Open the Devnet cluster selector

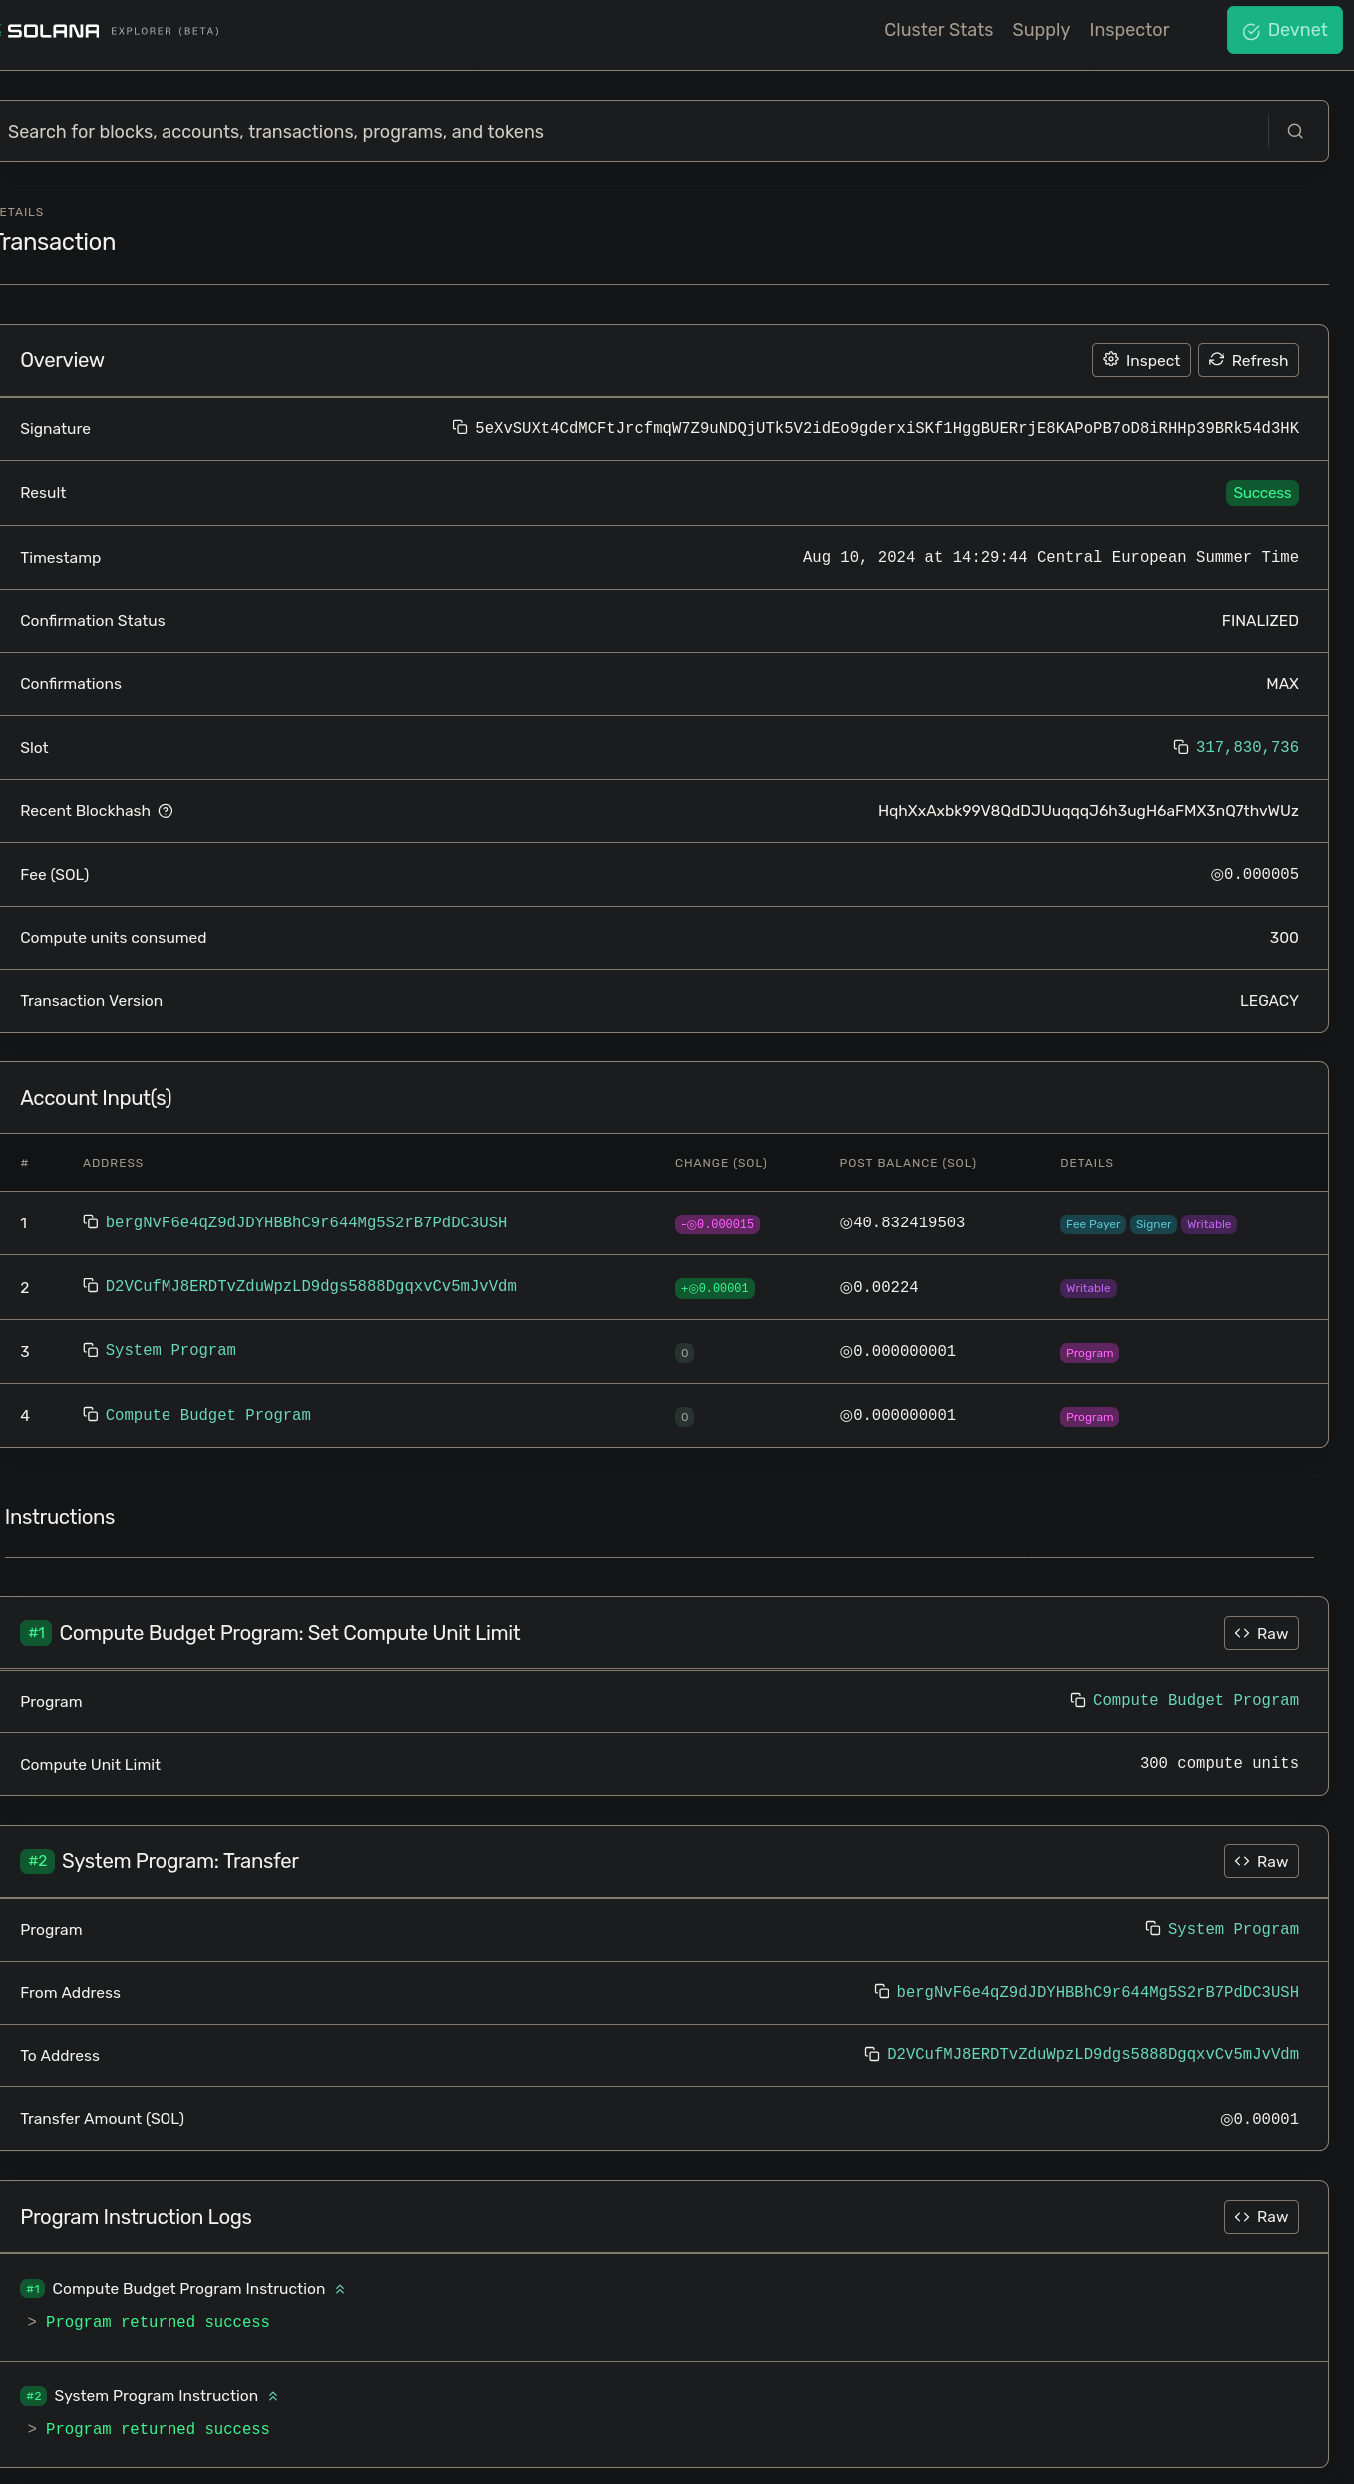coord(1284,30)
